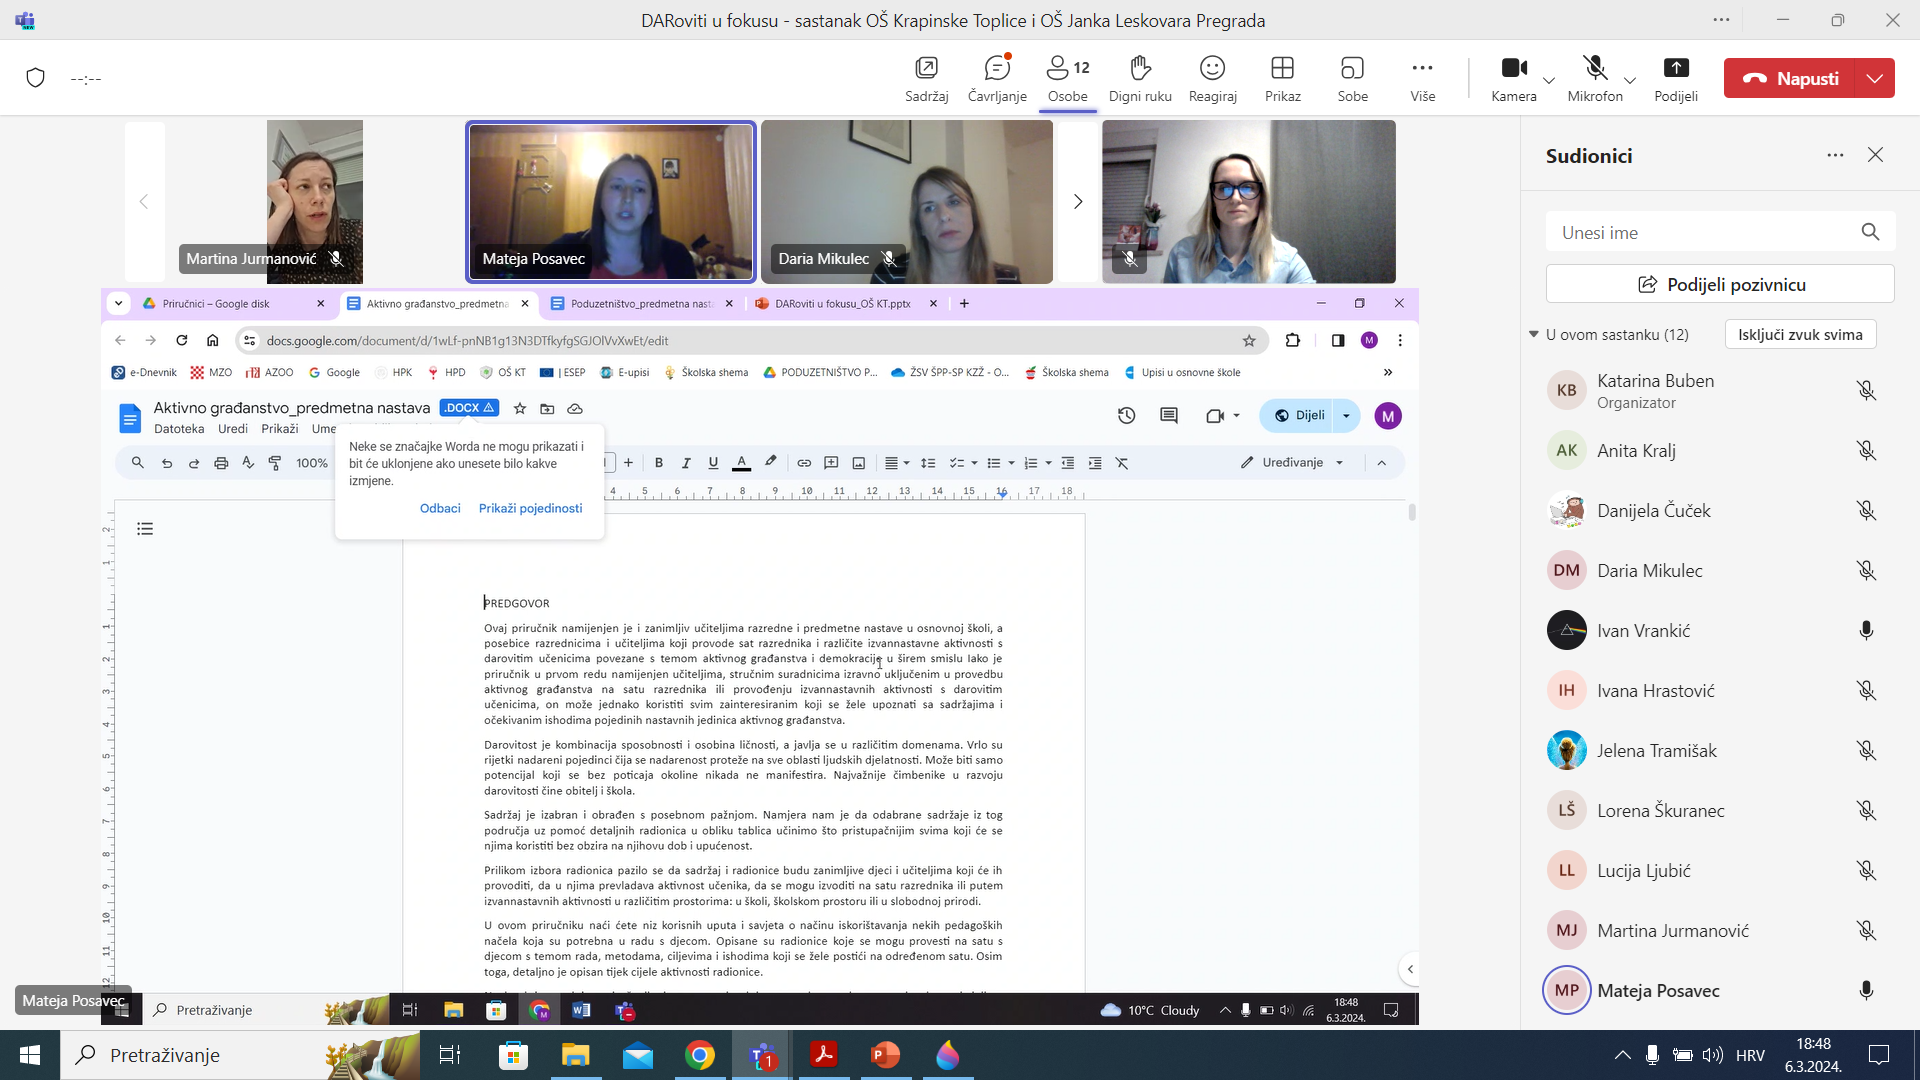Expand the Napusti leave options arrow
The width and height of the screenshot is (1920, 1080).
(x=1874, y=78)
